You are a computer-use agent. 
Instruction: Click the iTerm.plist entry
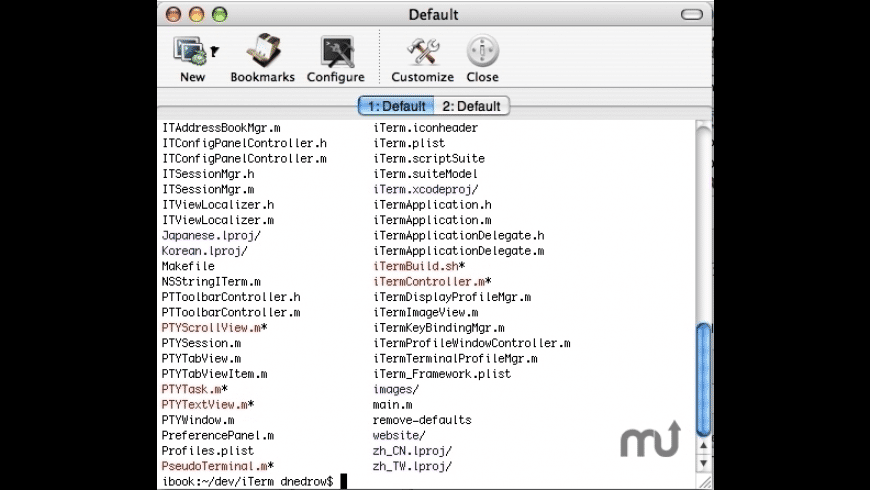pyautogui.click(x=409, y=144)
